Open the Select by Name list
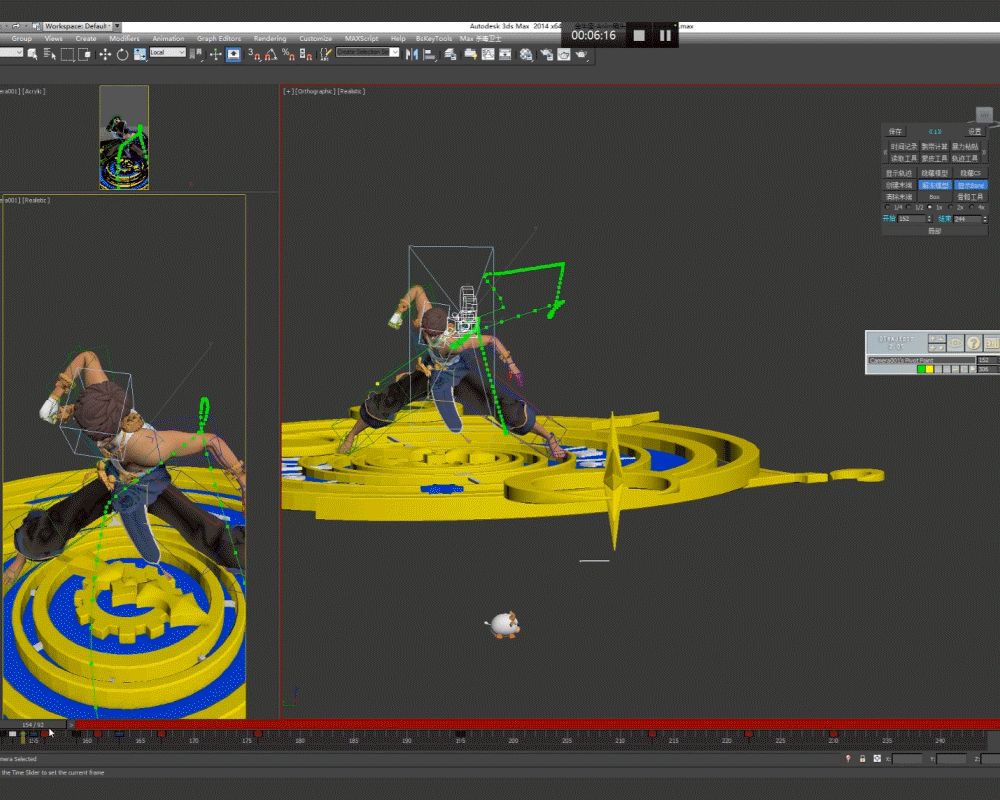Screen dimensions: 1000x800 [x=49, y=55]
